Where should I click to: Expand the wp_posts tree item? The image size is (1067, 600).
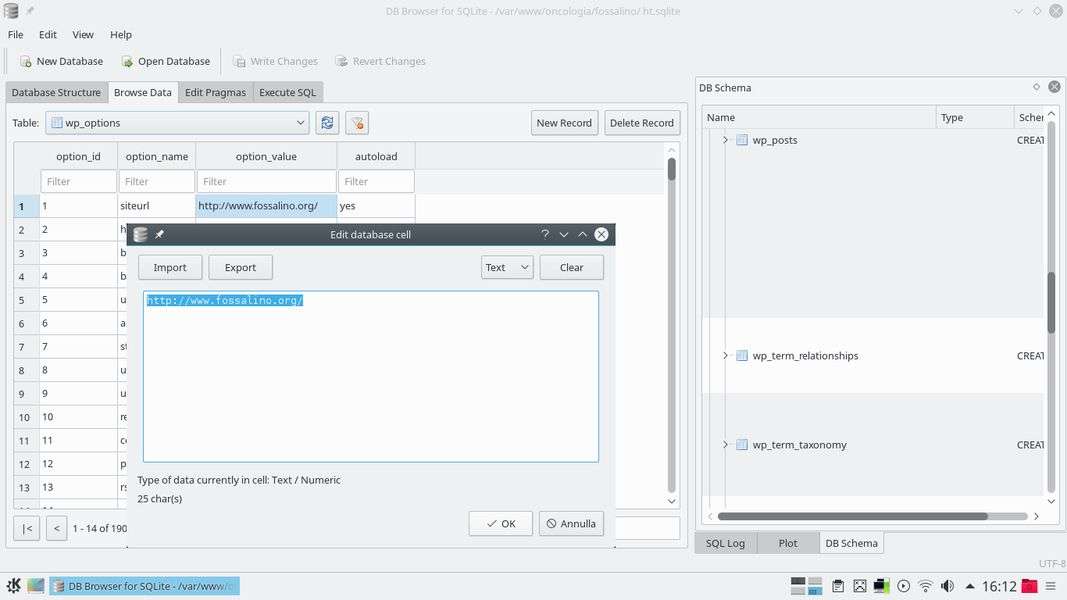tap(725, 139)
